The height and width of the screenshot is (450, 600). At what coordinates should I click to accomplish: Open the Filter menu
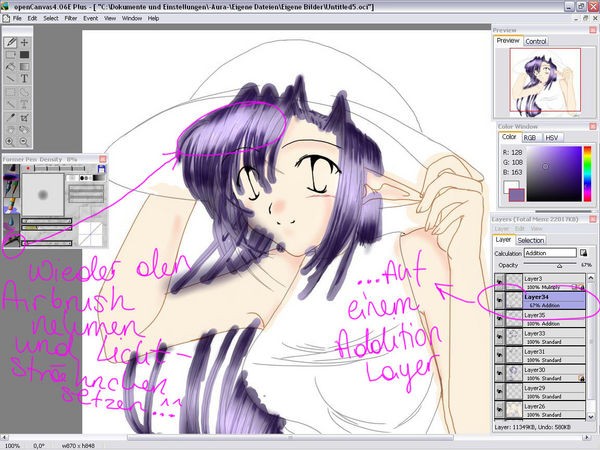coord(69,18)
